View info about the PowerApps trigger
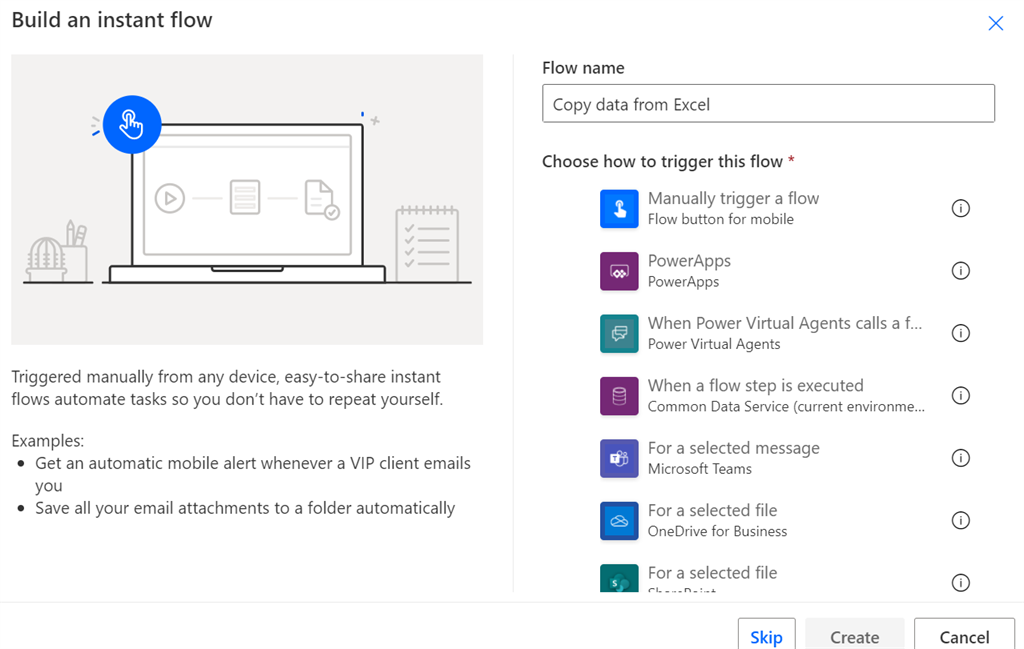 click(961, 270)
